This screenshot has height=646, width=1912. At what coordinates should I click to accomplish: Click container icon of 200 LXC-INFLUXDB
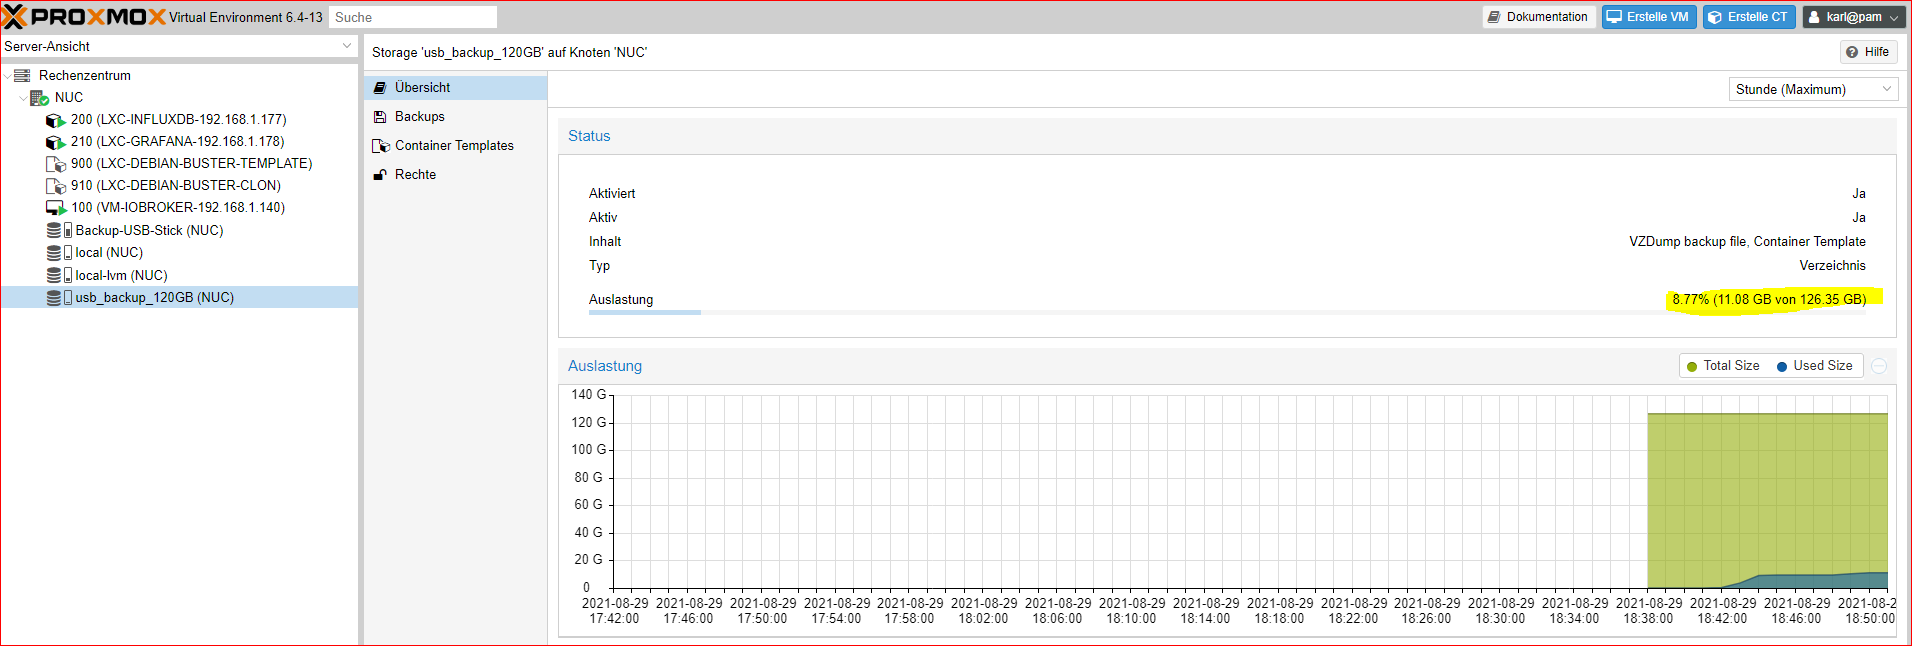pos(55,120)
